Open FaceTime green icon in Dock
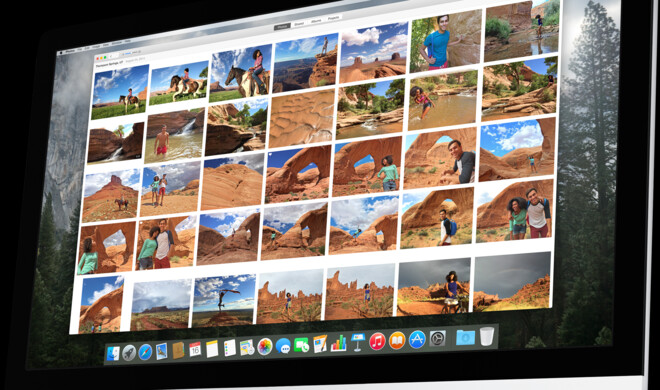The image size is (660, 390). 301,345
